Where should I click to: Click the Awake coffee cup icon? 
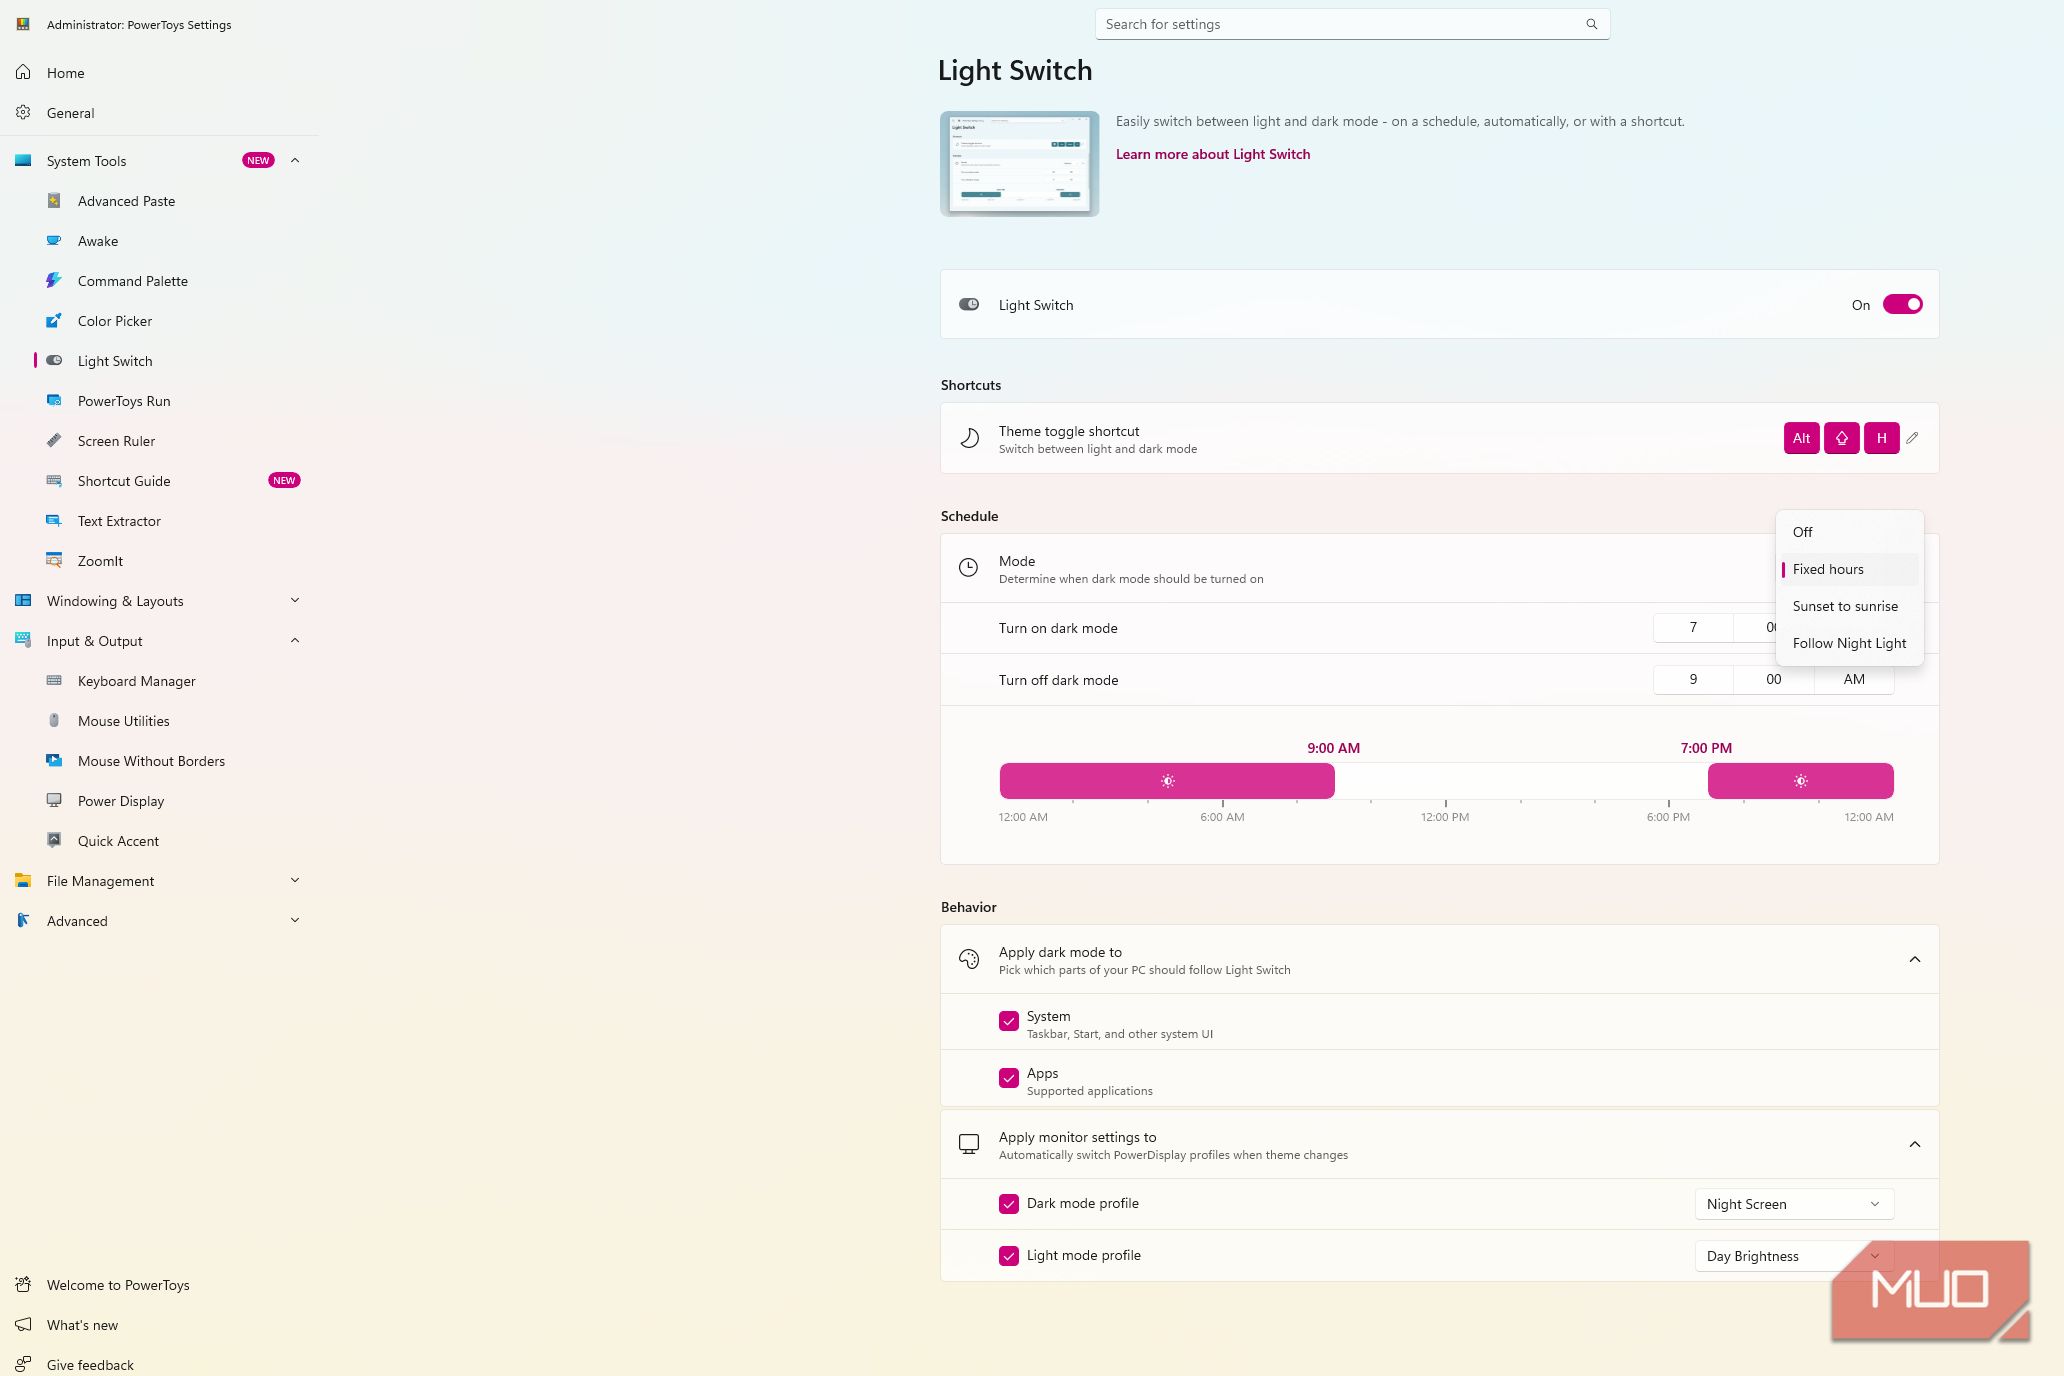tap(54, 241)
